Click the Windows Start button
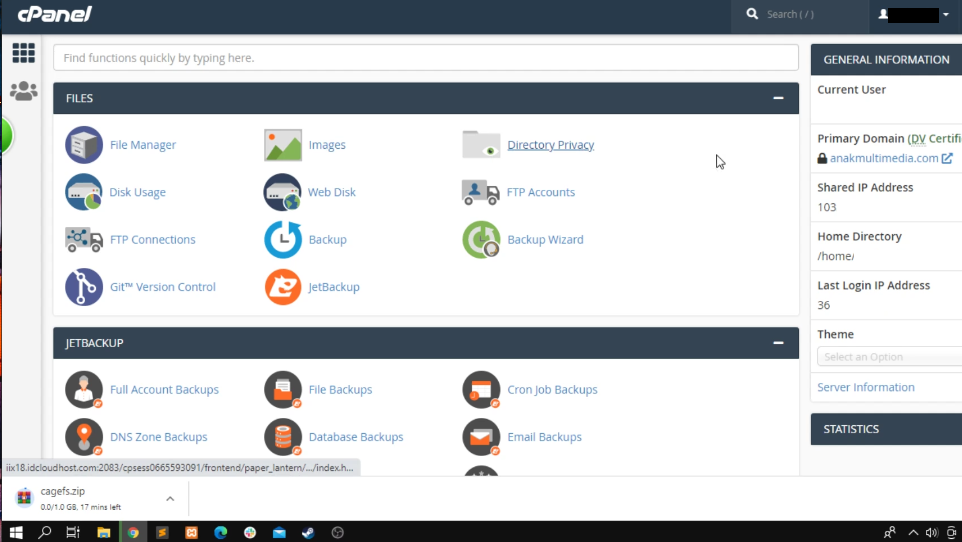The width and height of the screenshot is (962, 542). pos(16,532)
